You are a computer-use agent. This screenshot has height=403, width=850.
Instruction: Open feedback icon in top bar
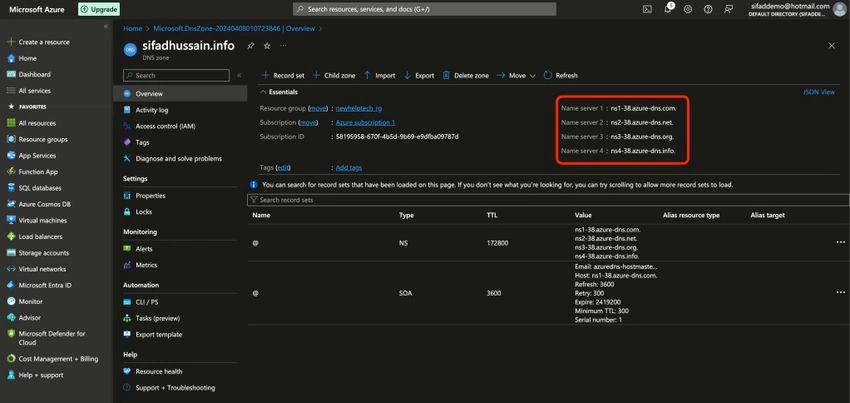click(729, 9)
